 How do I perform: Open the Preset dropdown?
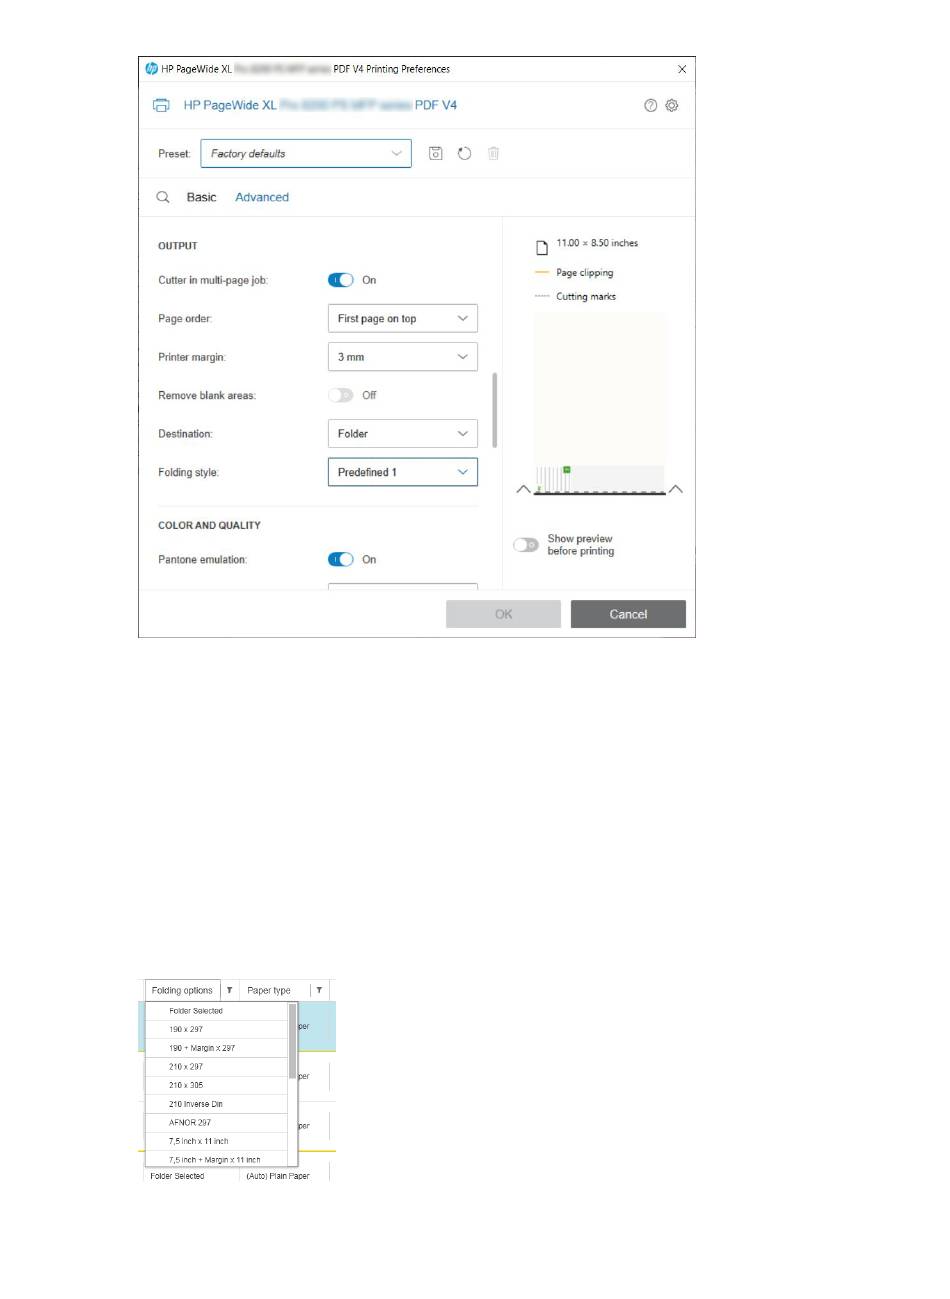306,153
